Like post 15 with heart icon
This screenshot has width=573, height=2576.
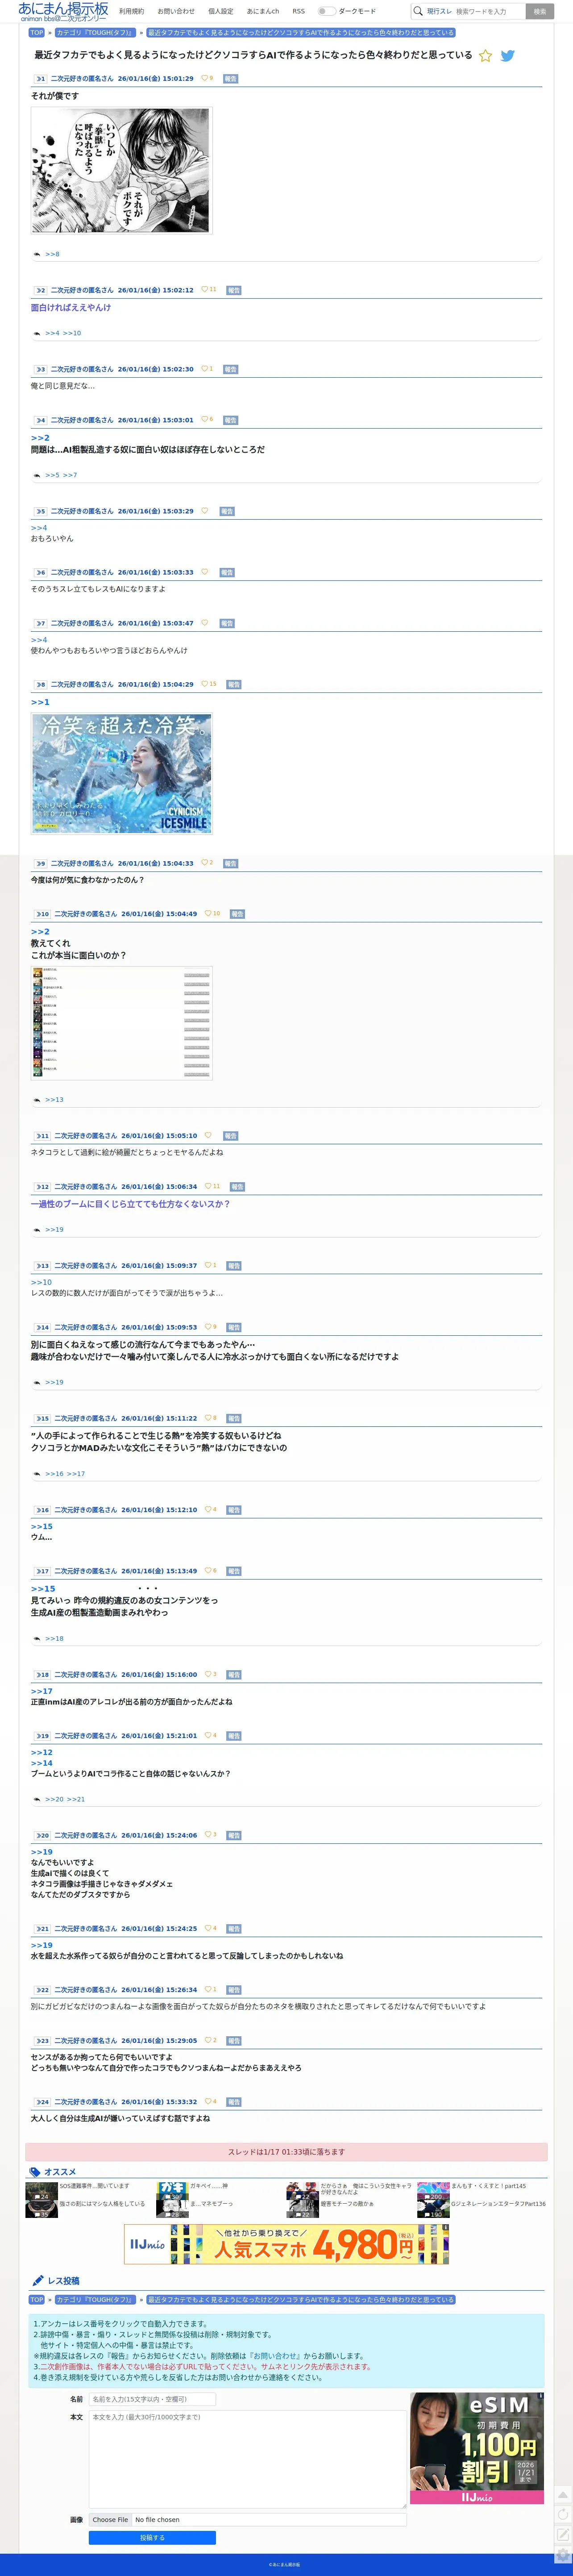pyautogui.click(x=208, y=1418)
